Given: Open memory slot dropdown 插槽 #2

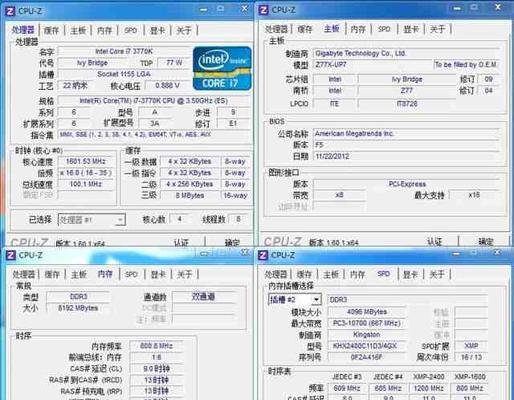Looking at the screenshot, I should 295,300.
